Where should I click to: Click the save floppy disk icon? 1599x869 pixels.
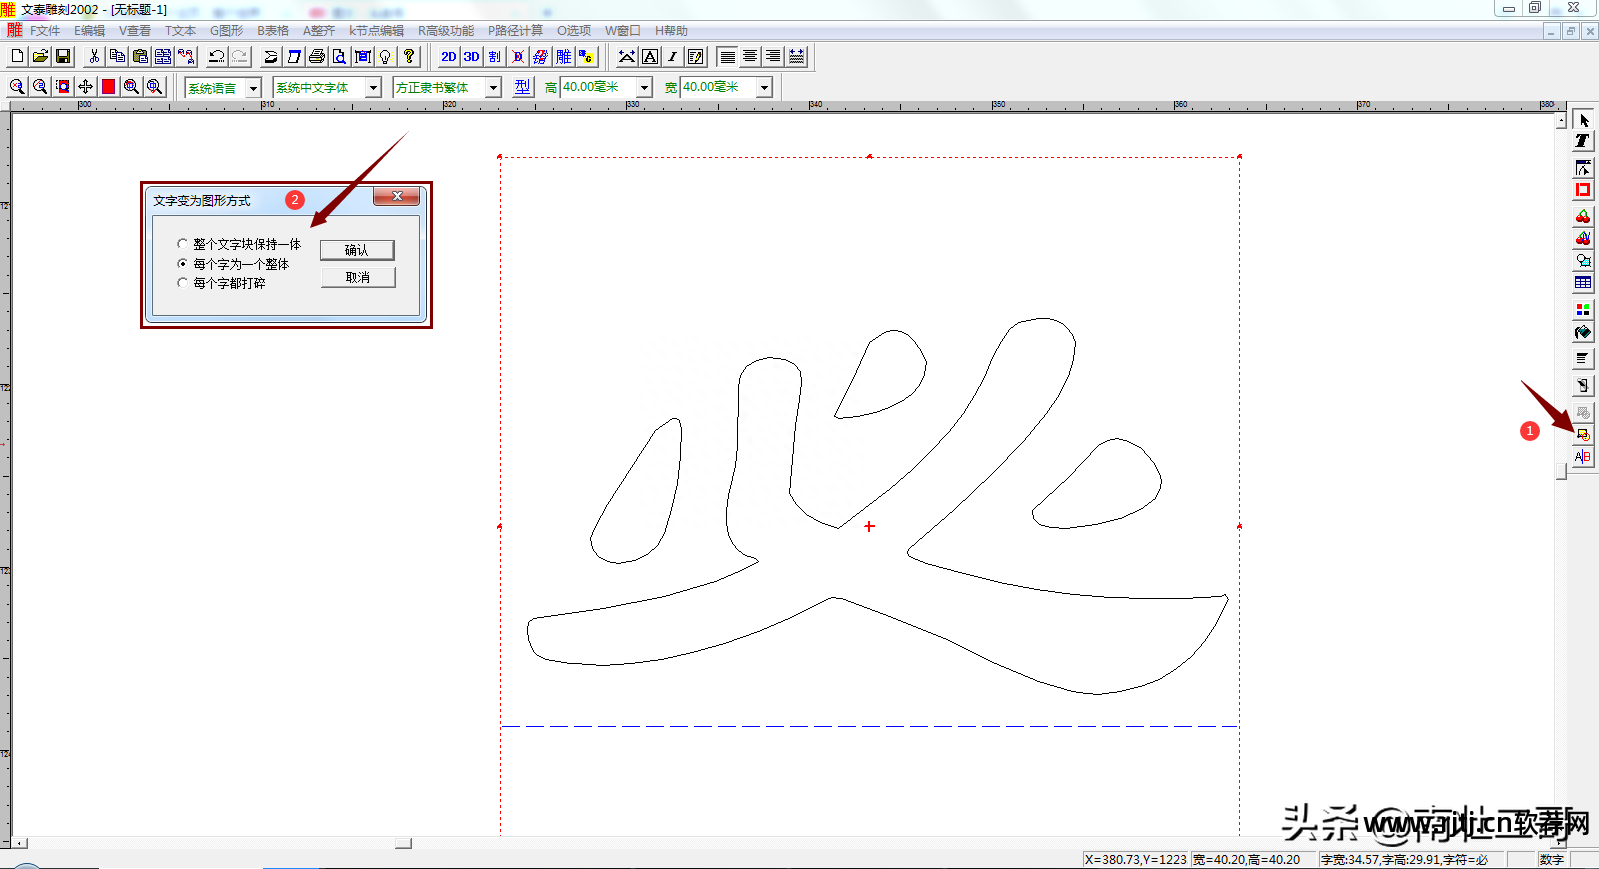(x=63, y=57)
